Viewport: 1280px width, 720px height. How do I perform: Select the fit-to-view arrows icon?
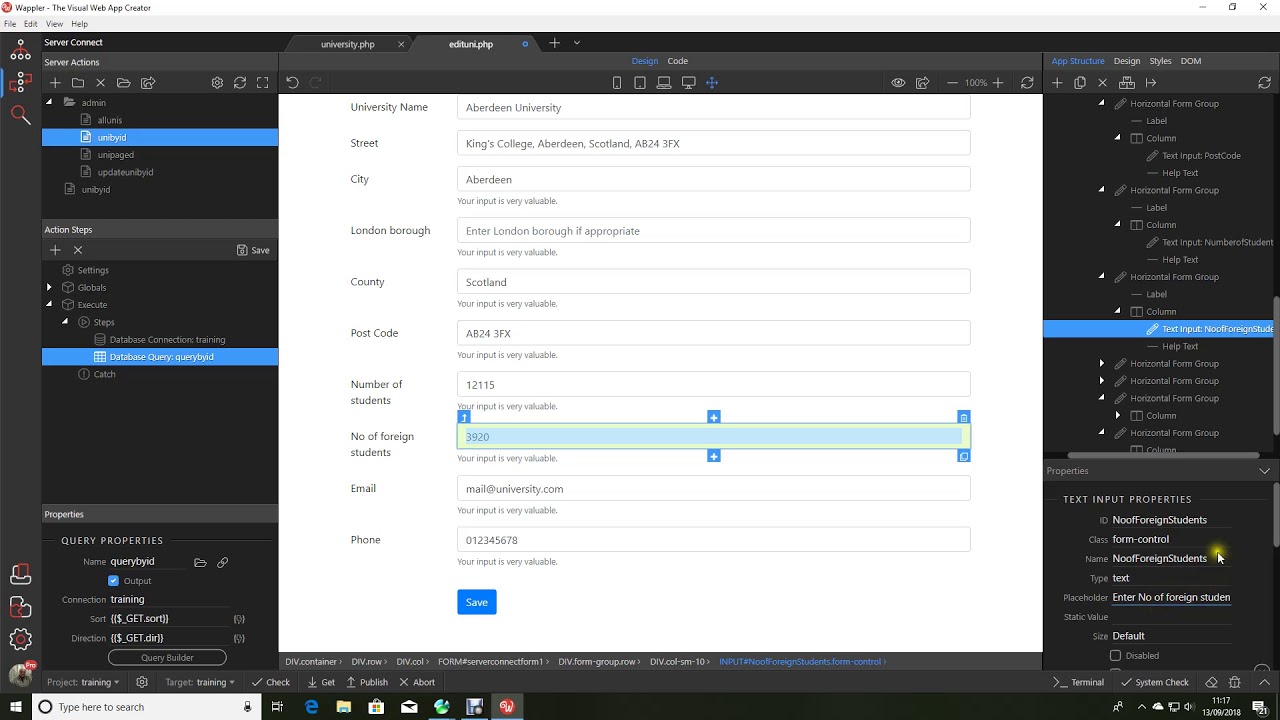click(712, 83)
